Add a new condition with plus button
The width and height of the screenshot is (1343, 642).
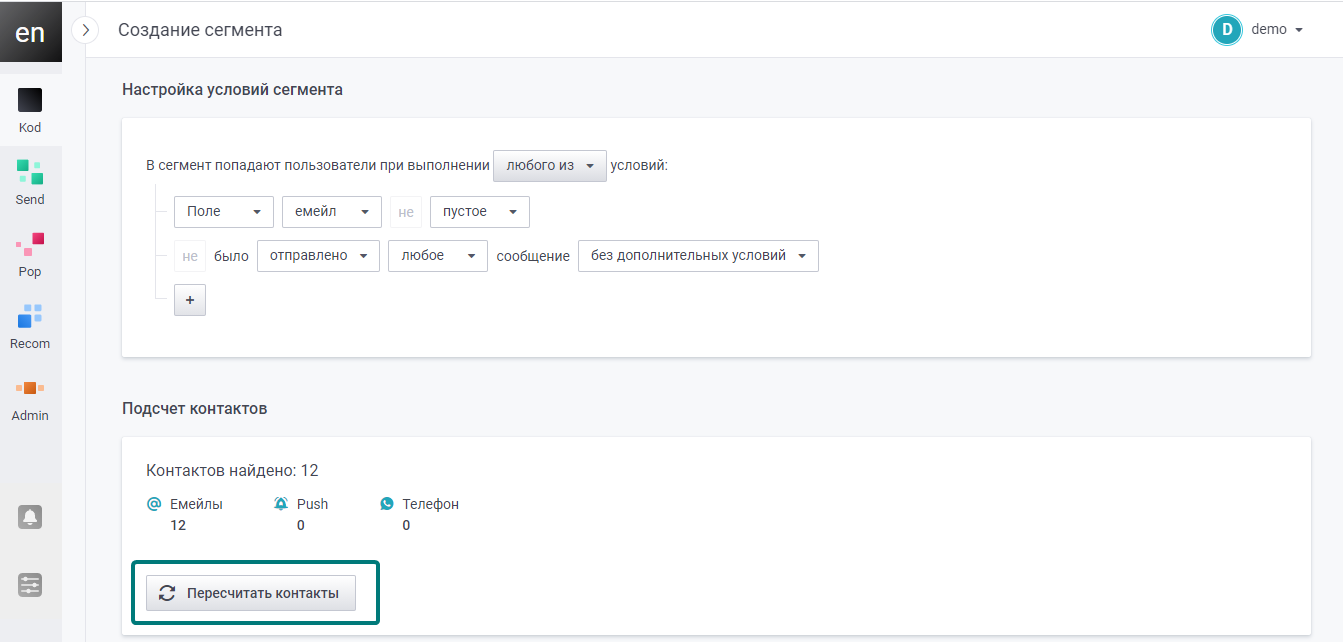pos(190,300)
